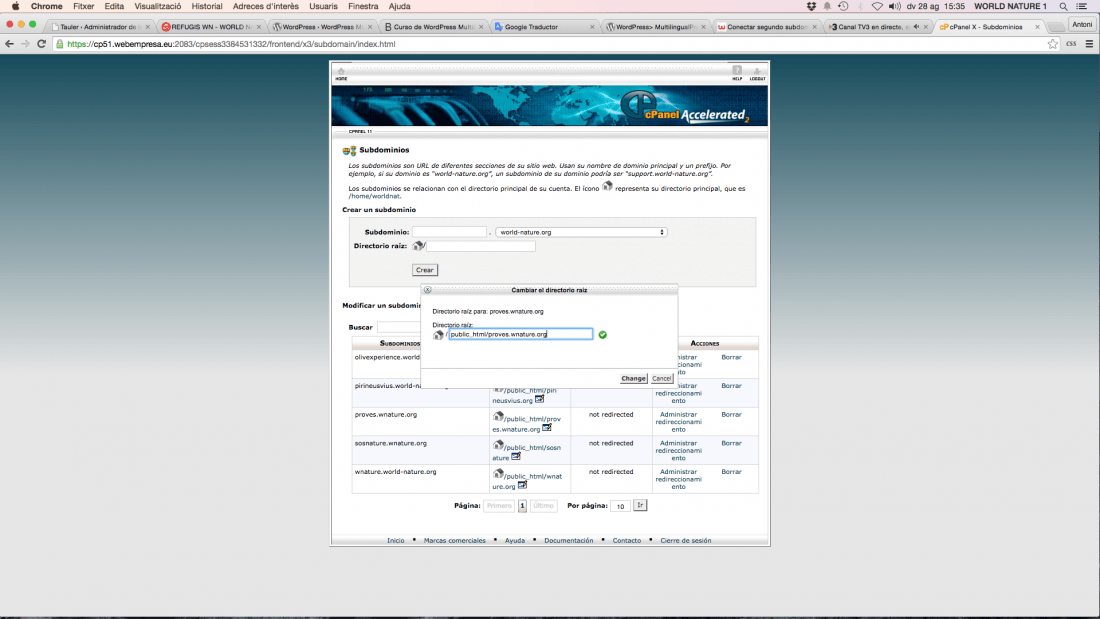Click the Cancel button in the dialog

[x=662, y=378]
